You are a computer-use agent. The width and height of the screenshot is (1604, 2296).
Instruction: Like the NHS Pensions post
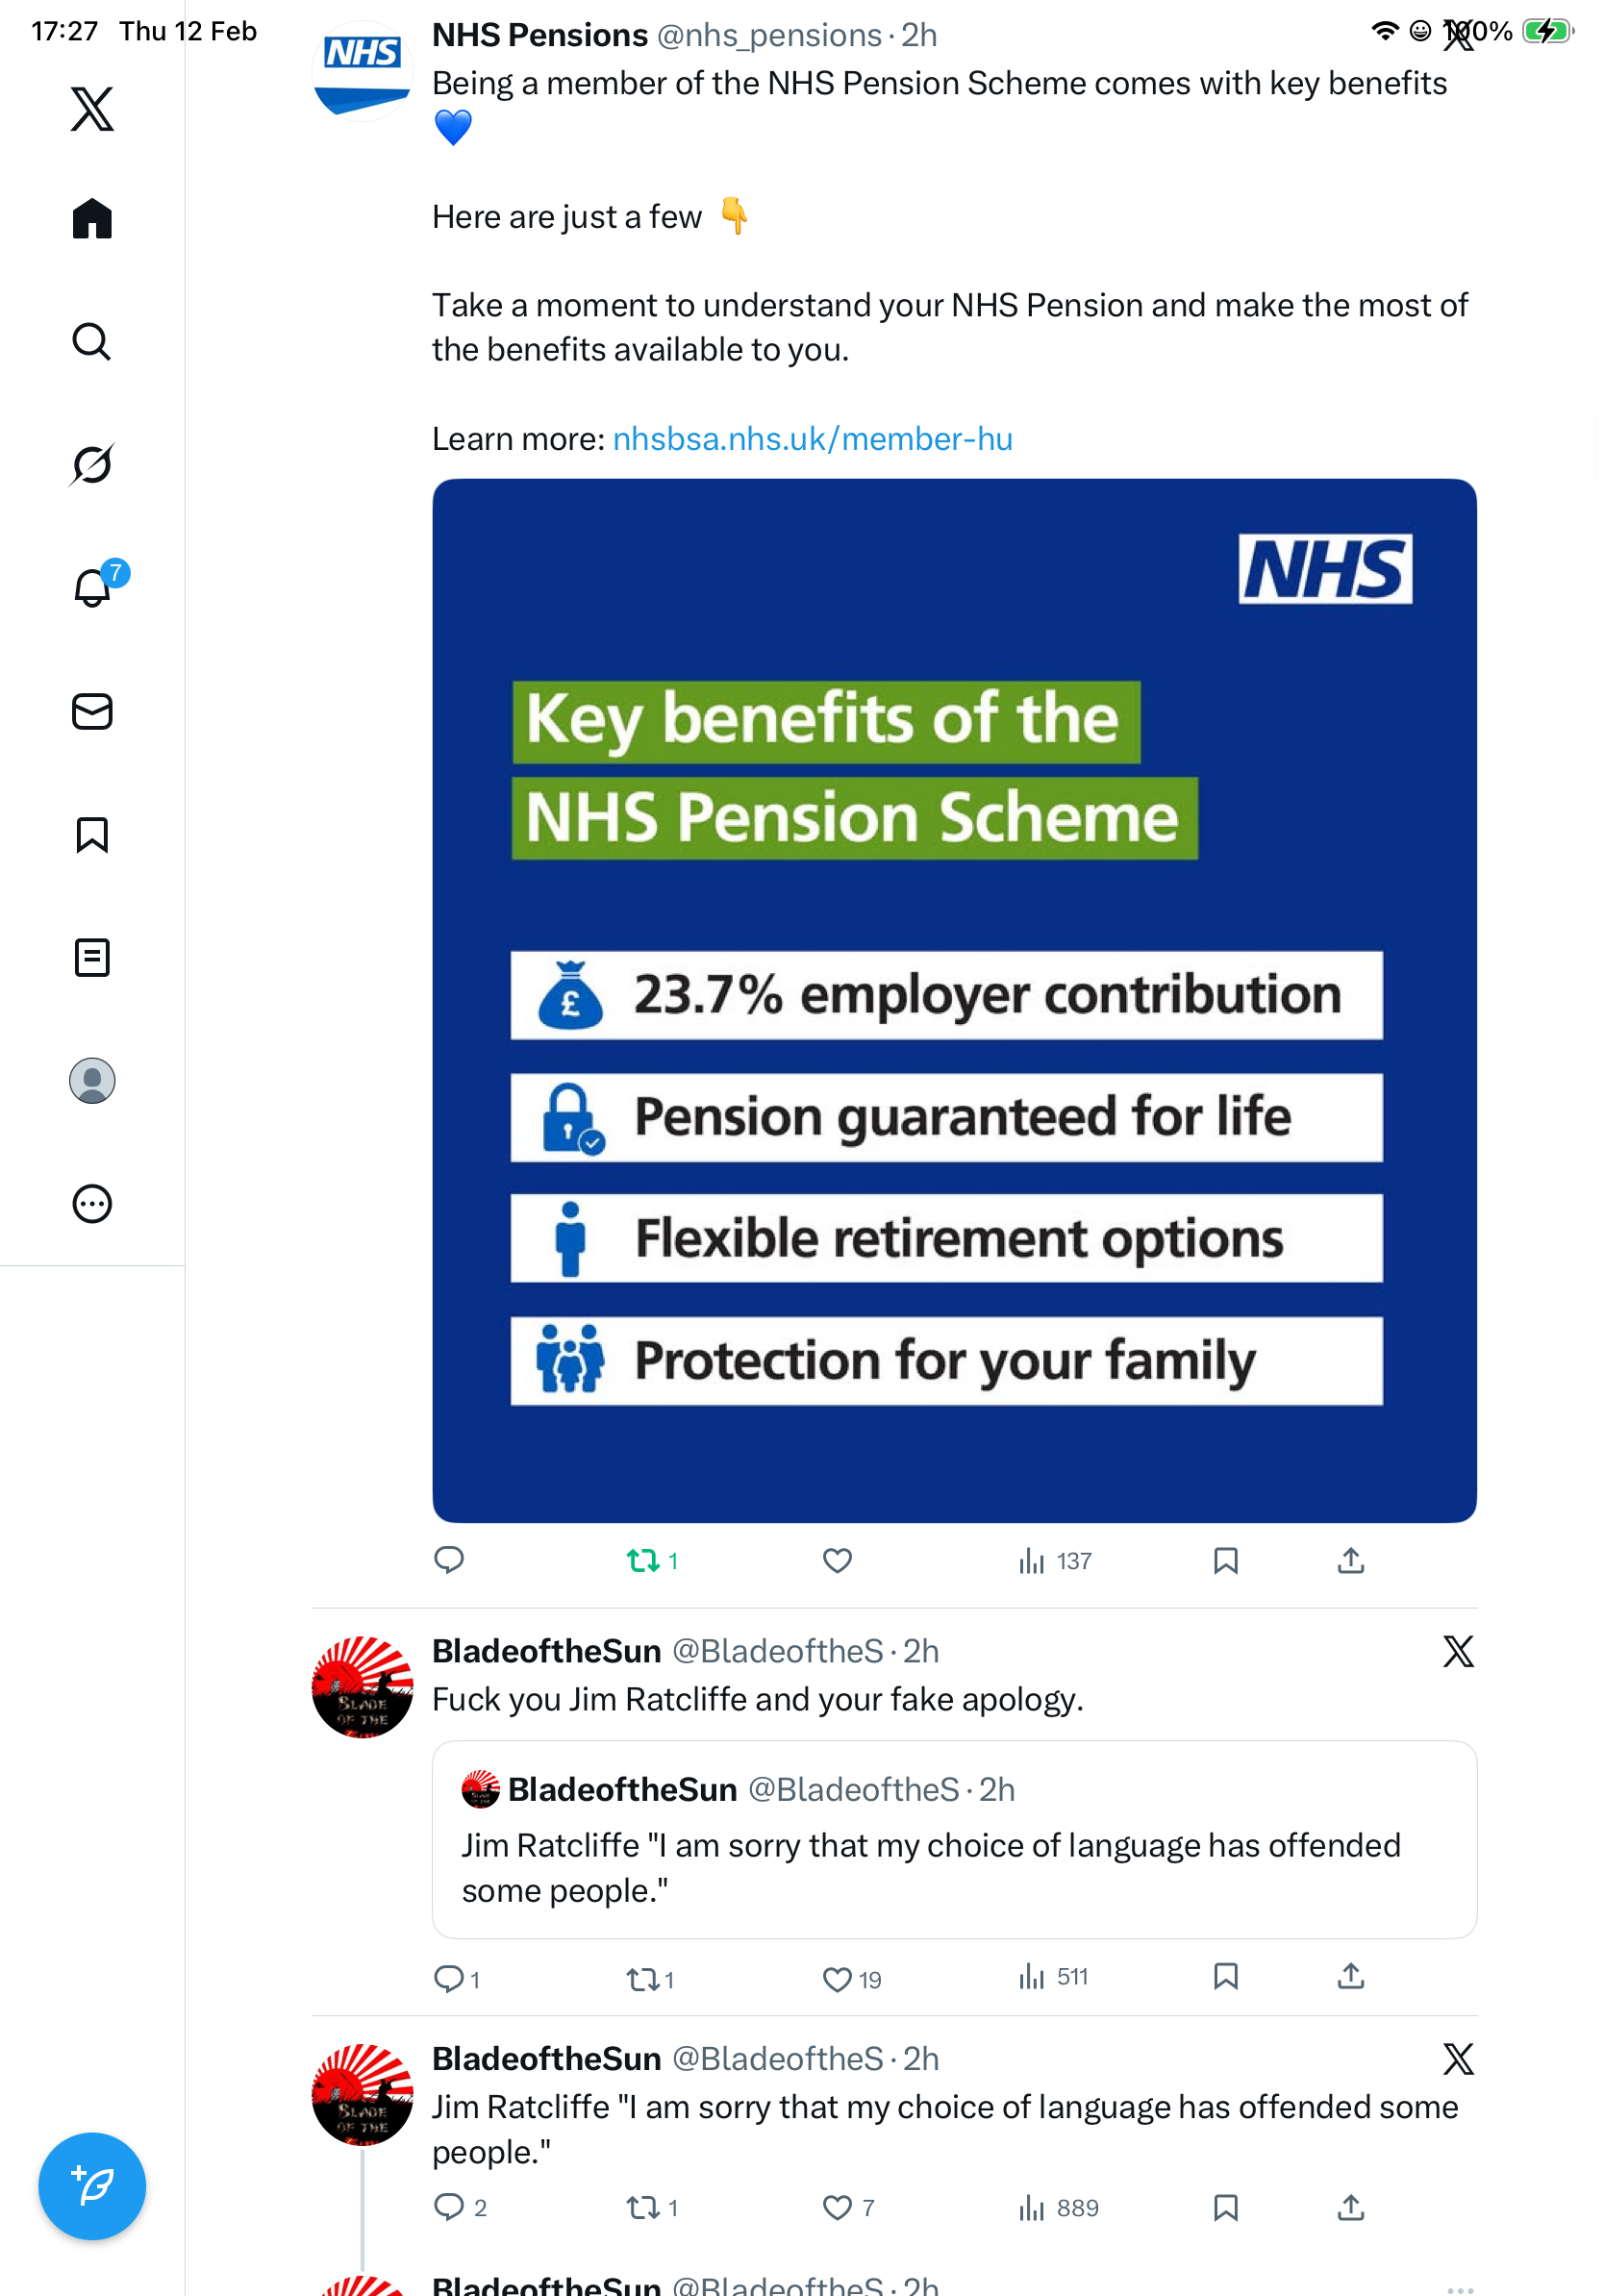click(x=837, y=1560)
